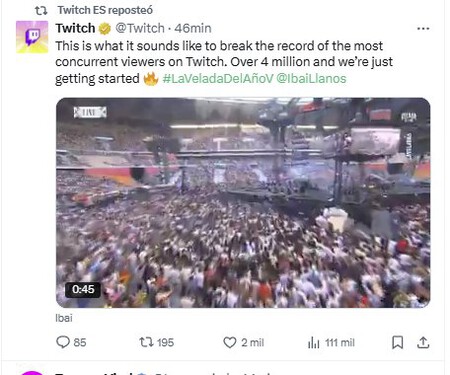The image size is (450, 375).
Task: Open the view analytics bar chart icon
Action: pyautogui.click(x=313, y=342)
